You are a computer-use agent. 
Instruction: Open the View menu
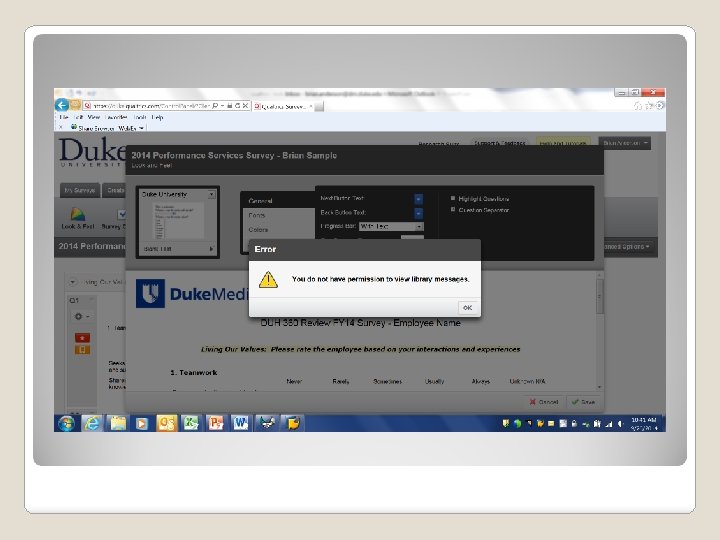click(93, 117)
